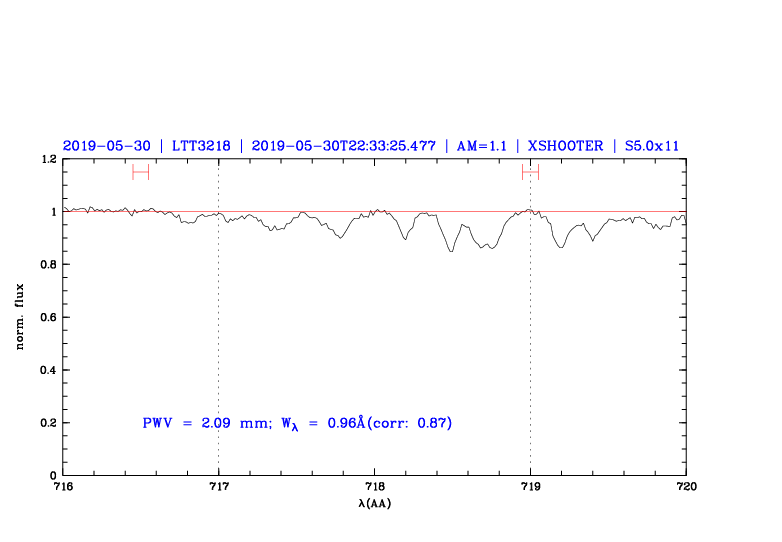
Task: Click the 720 x-axis tick label
Action: 686,487
